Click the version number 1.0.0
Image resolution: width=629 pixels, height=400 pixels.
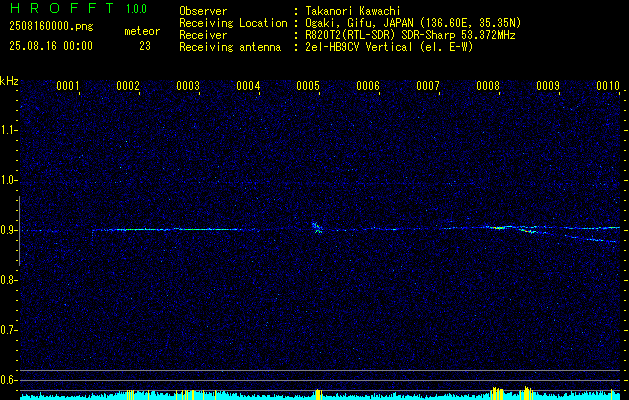pos(136,9)
